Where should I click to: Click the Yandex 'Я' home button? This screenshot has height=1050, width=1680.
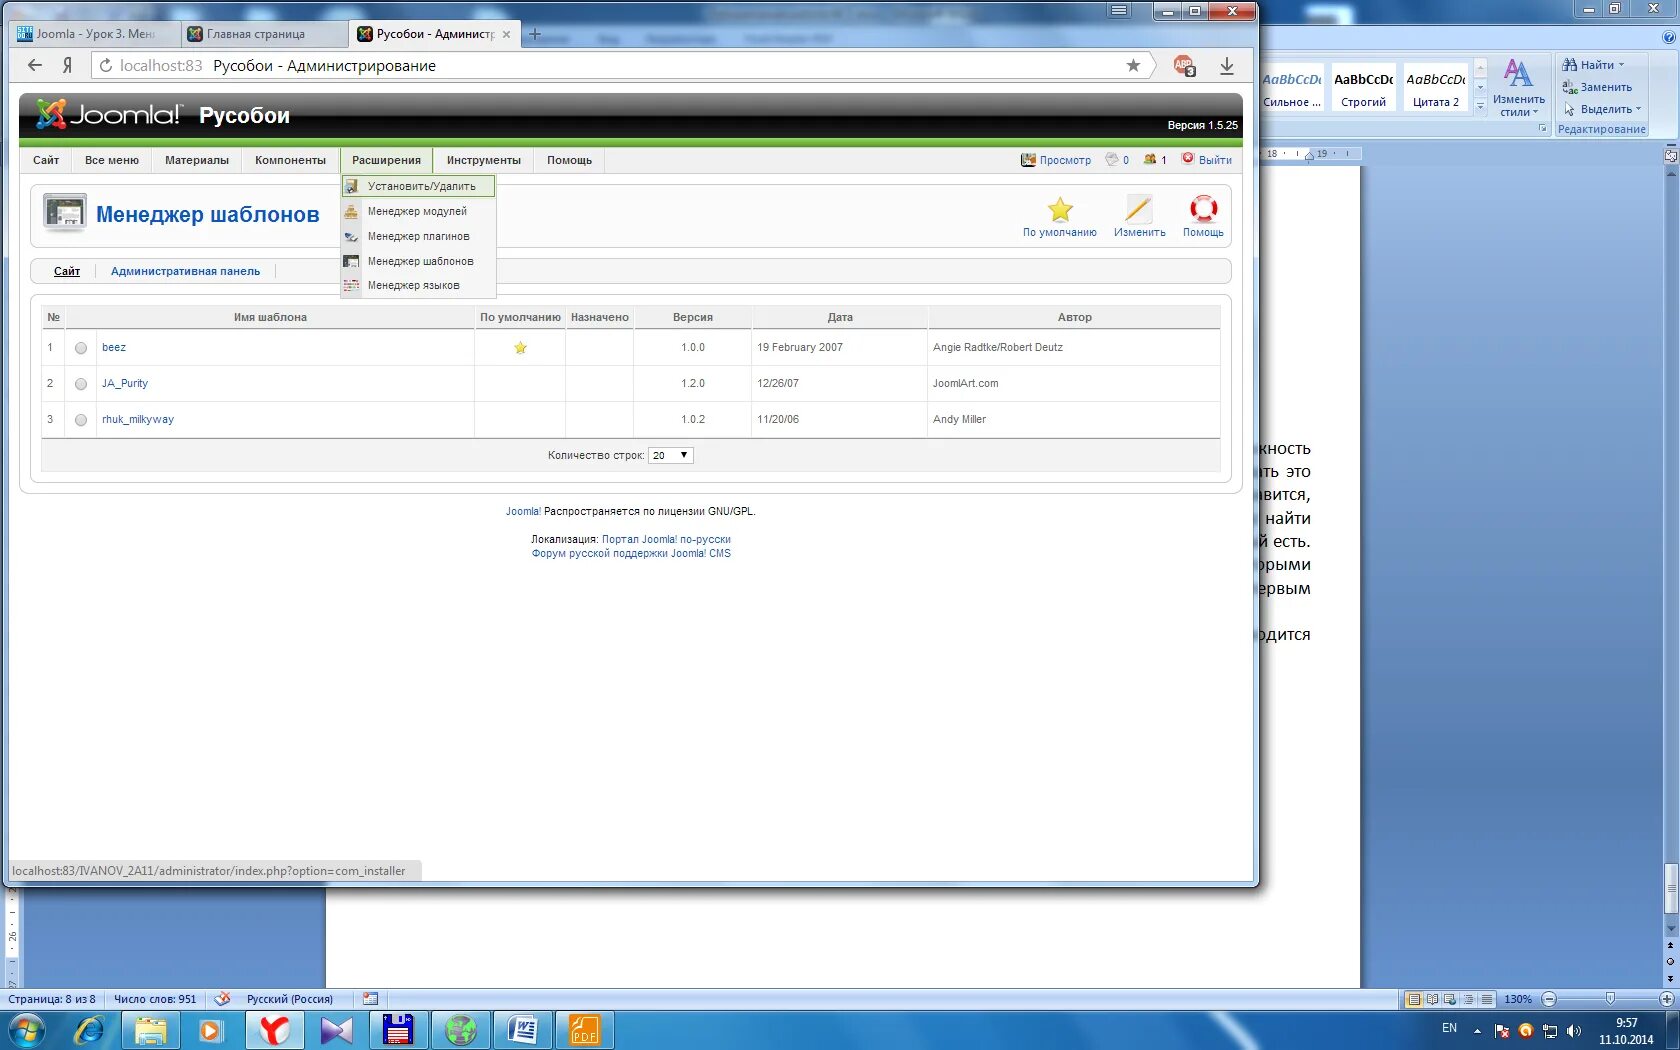(x=67, y=65)
